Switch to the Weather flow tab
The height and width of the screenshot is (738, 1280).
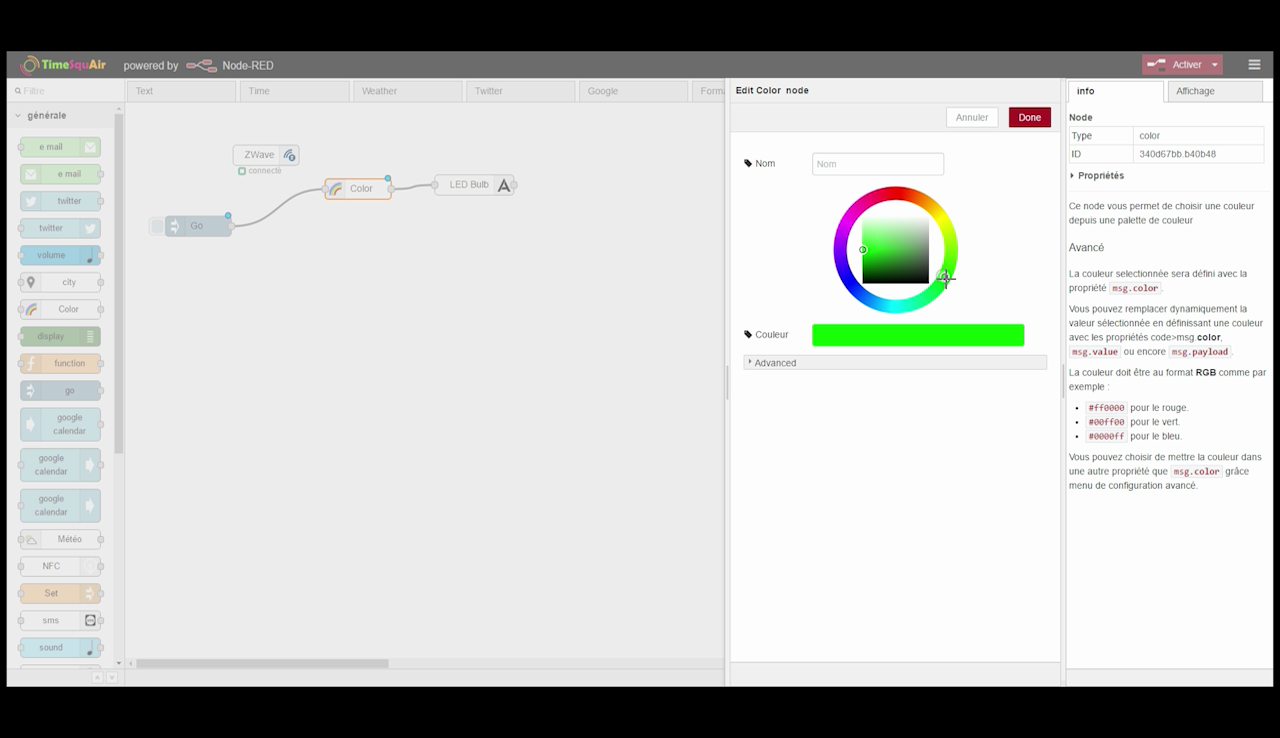pos(408,91)
